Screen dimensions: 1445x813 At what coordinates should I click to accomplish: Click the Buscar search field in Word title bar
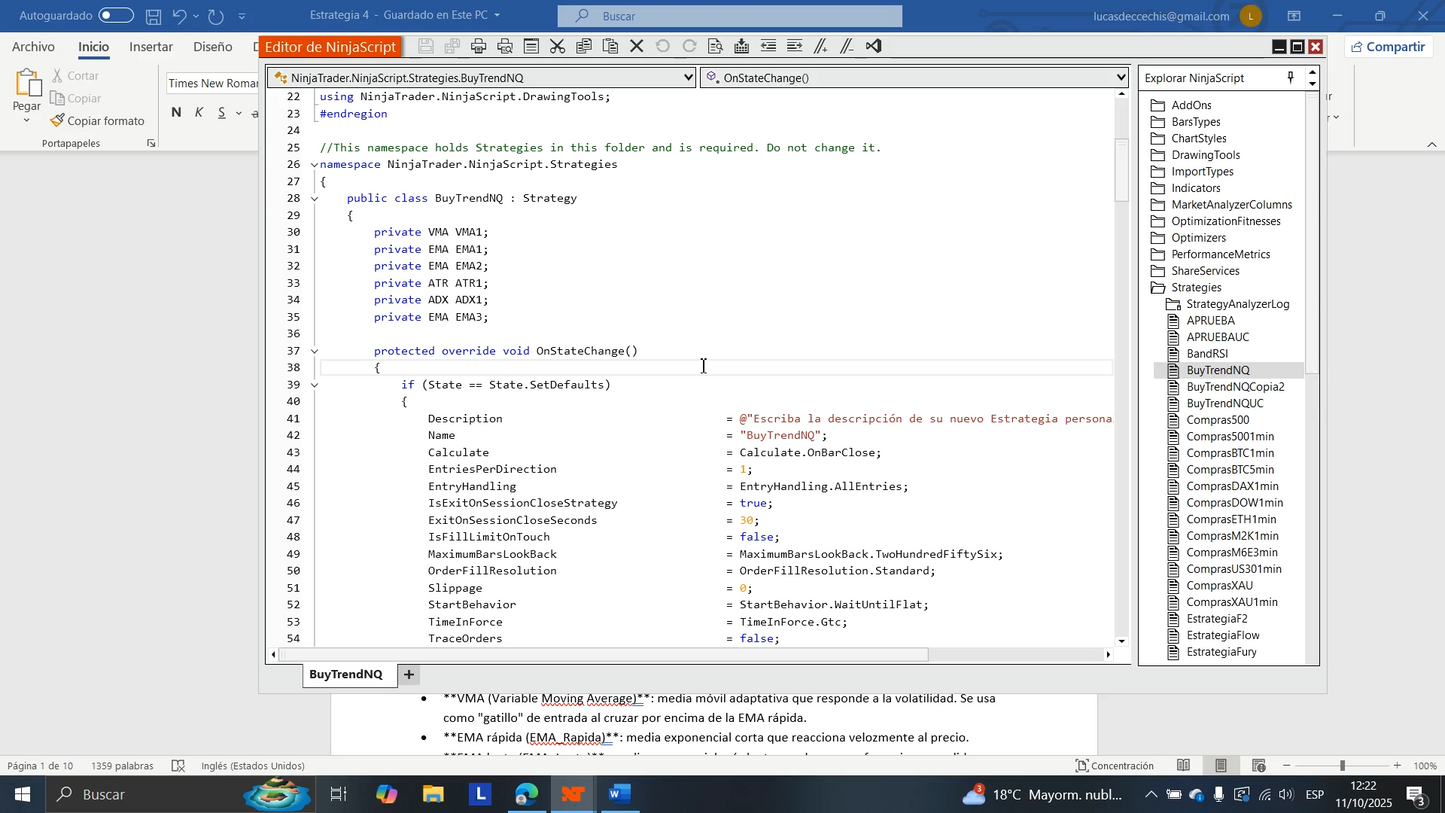point(730,16)
